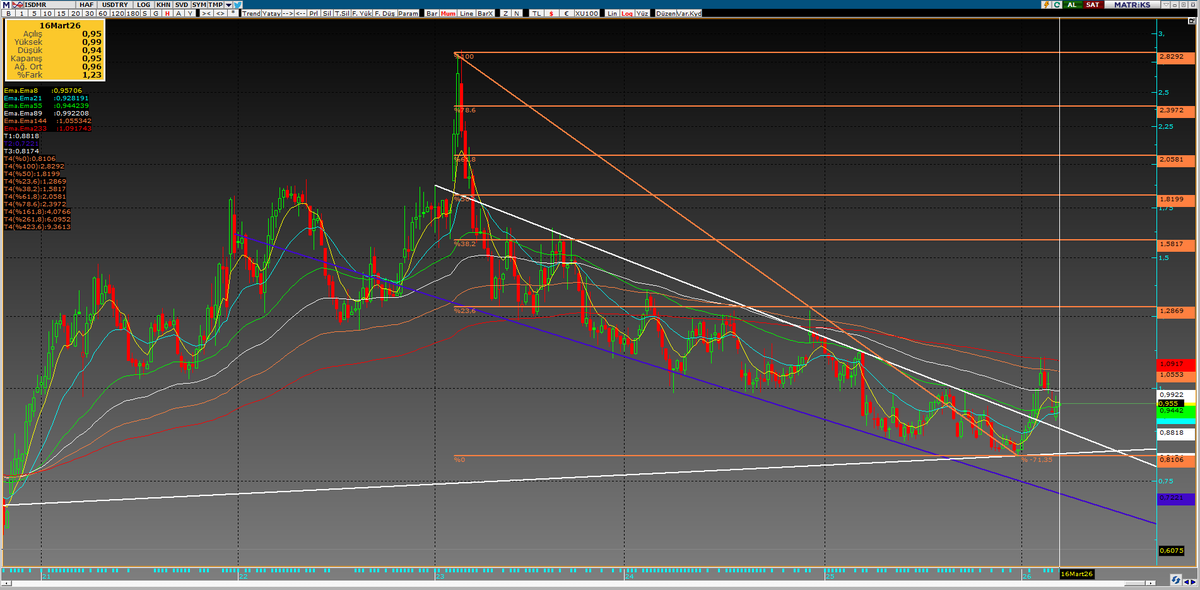Click the green AL buy button
Image resolution: width=1200 pixels, height=590 pixels.
pos(1072,5)
